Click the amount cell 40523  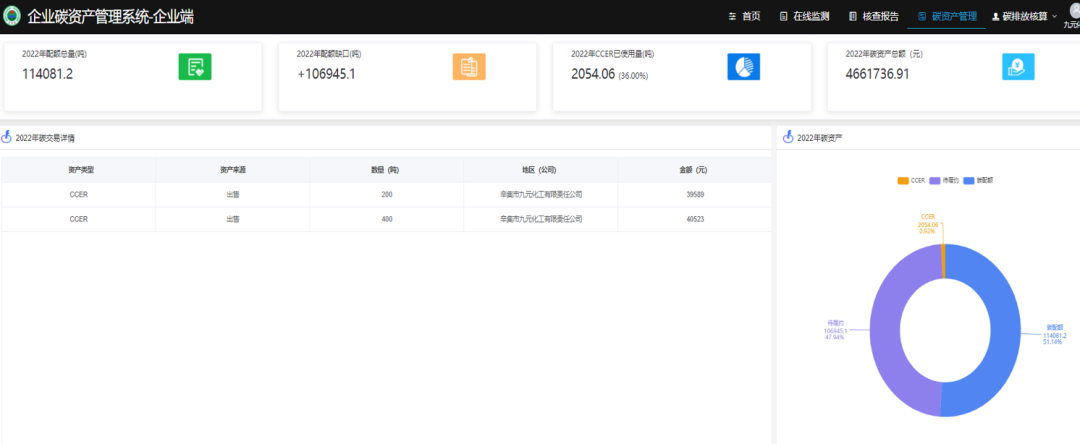tap(694, 219)
